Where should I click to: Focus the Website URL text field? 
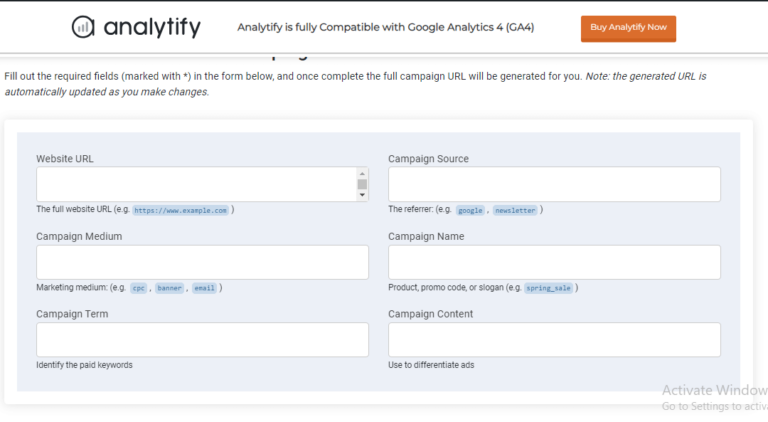[196, 184]
